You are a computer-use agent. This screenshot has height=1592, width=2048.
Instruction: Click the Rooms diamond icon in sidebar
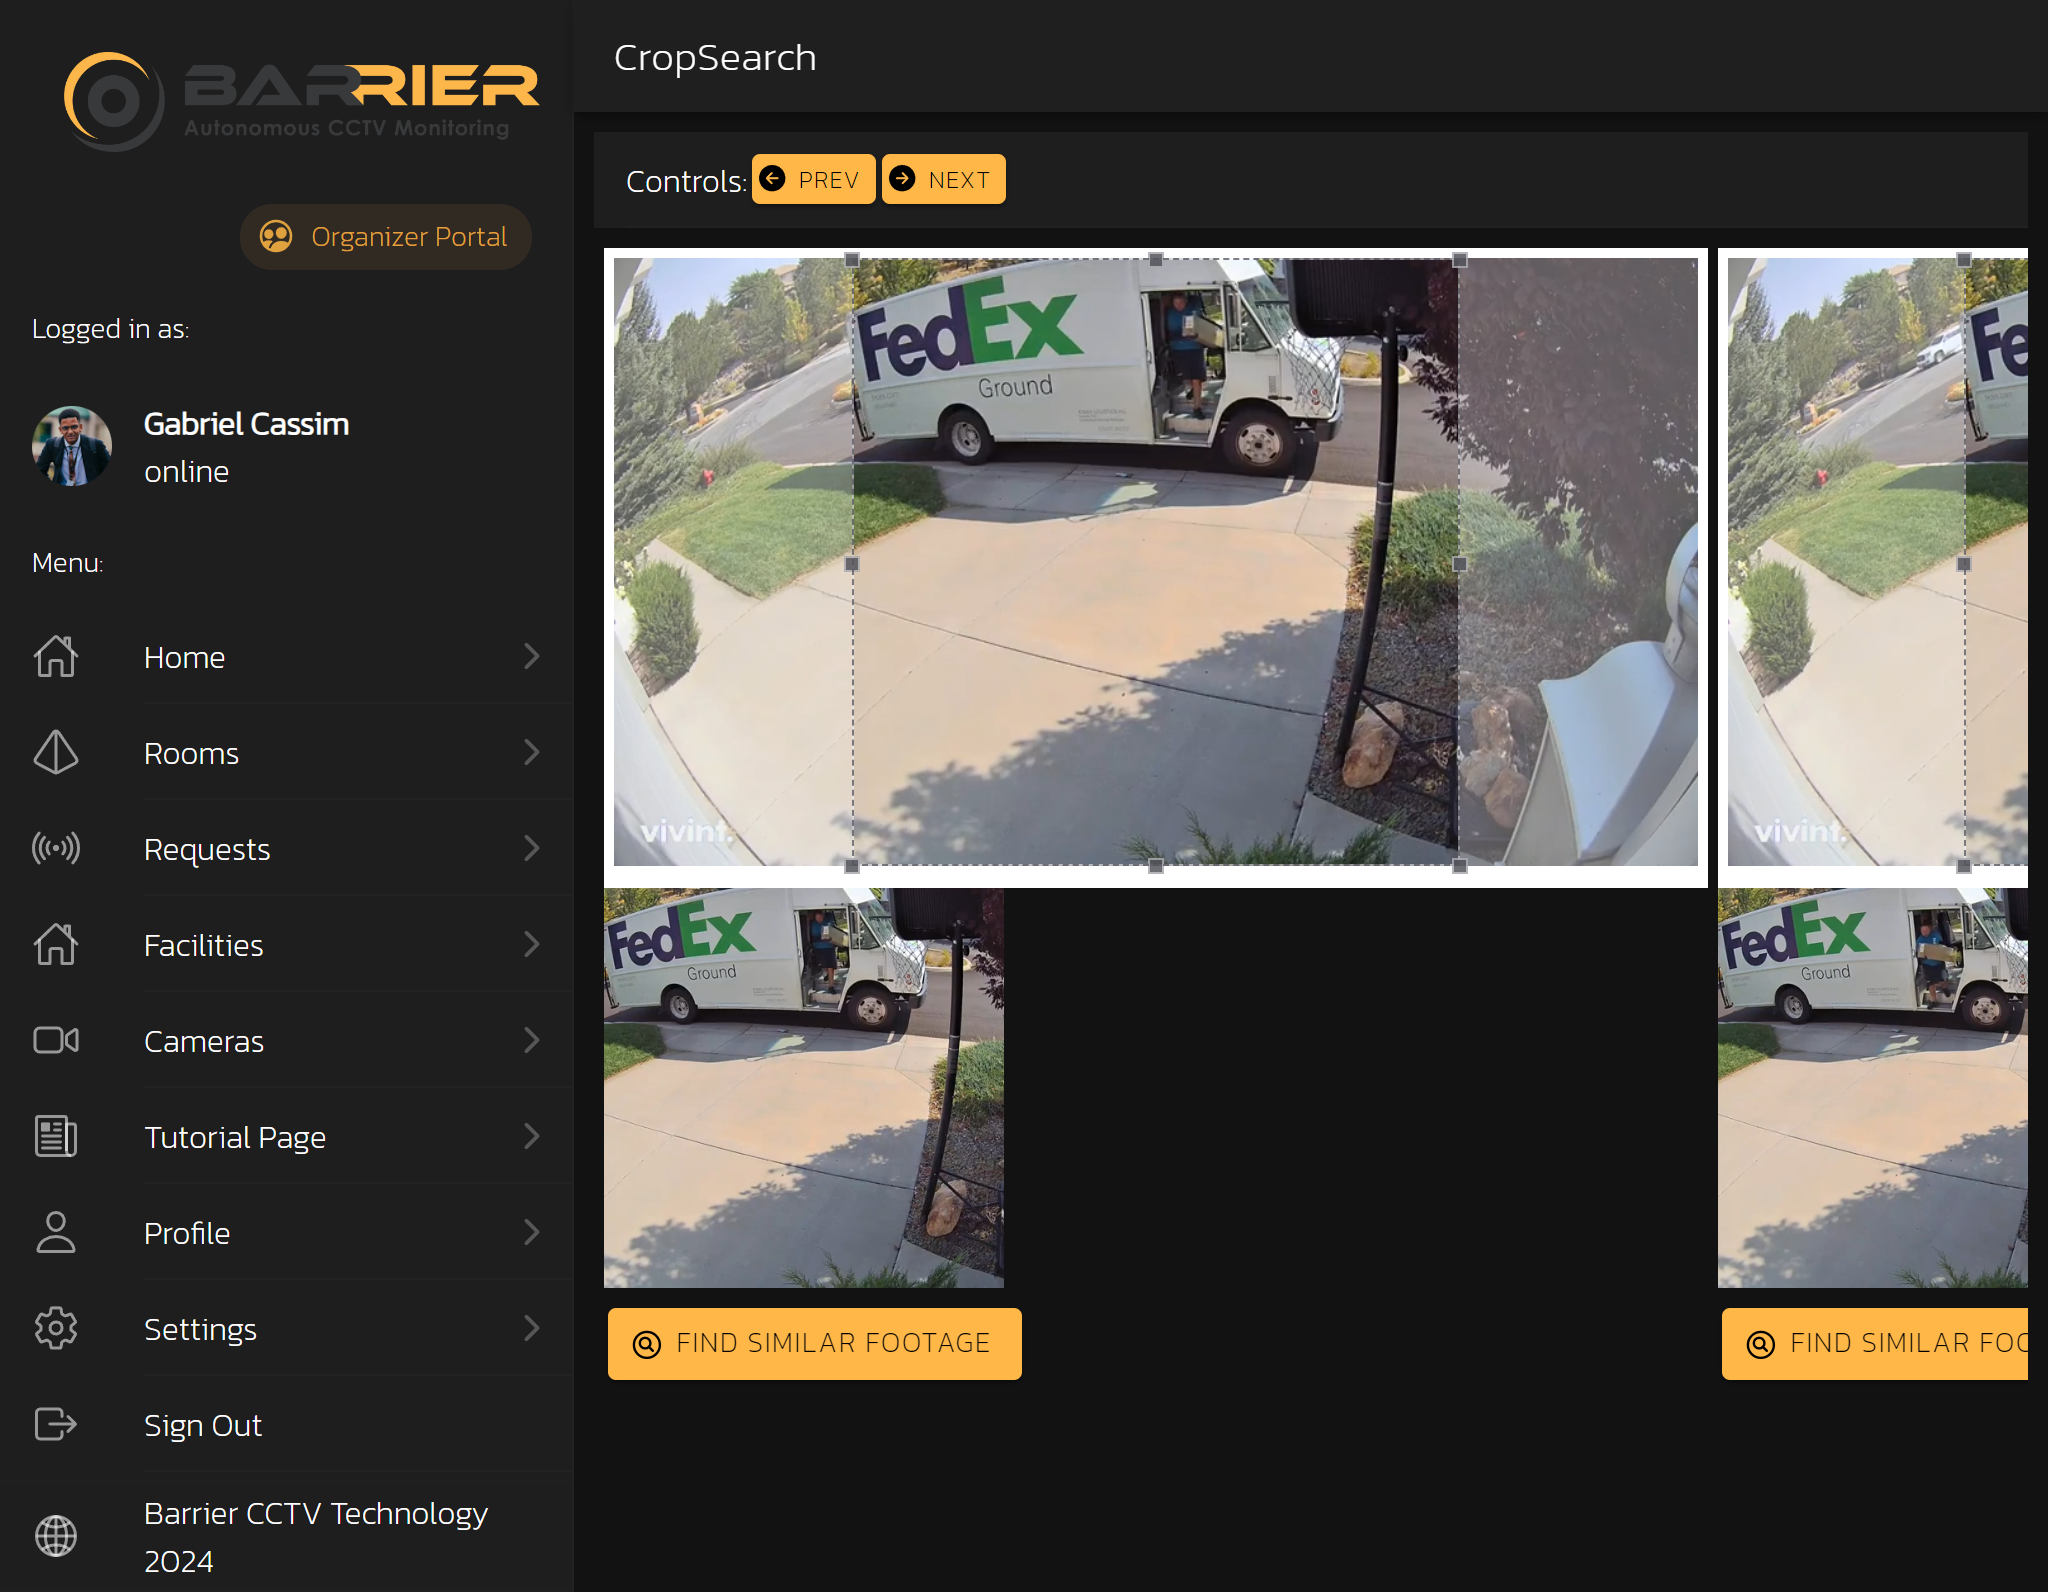(x=56, y=752)
